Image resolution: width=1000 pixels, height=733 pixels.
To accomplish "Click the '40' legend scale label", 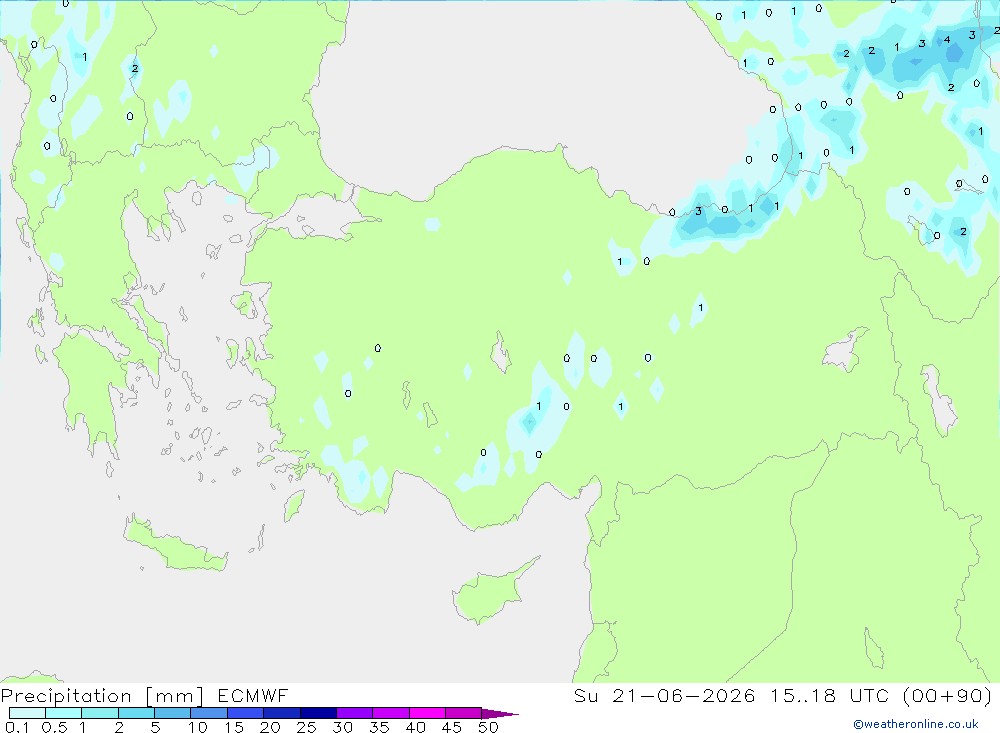I will click(415, 727).
